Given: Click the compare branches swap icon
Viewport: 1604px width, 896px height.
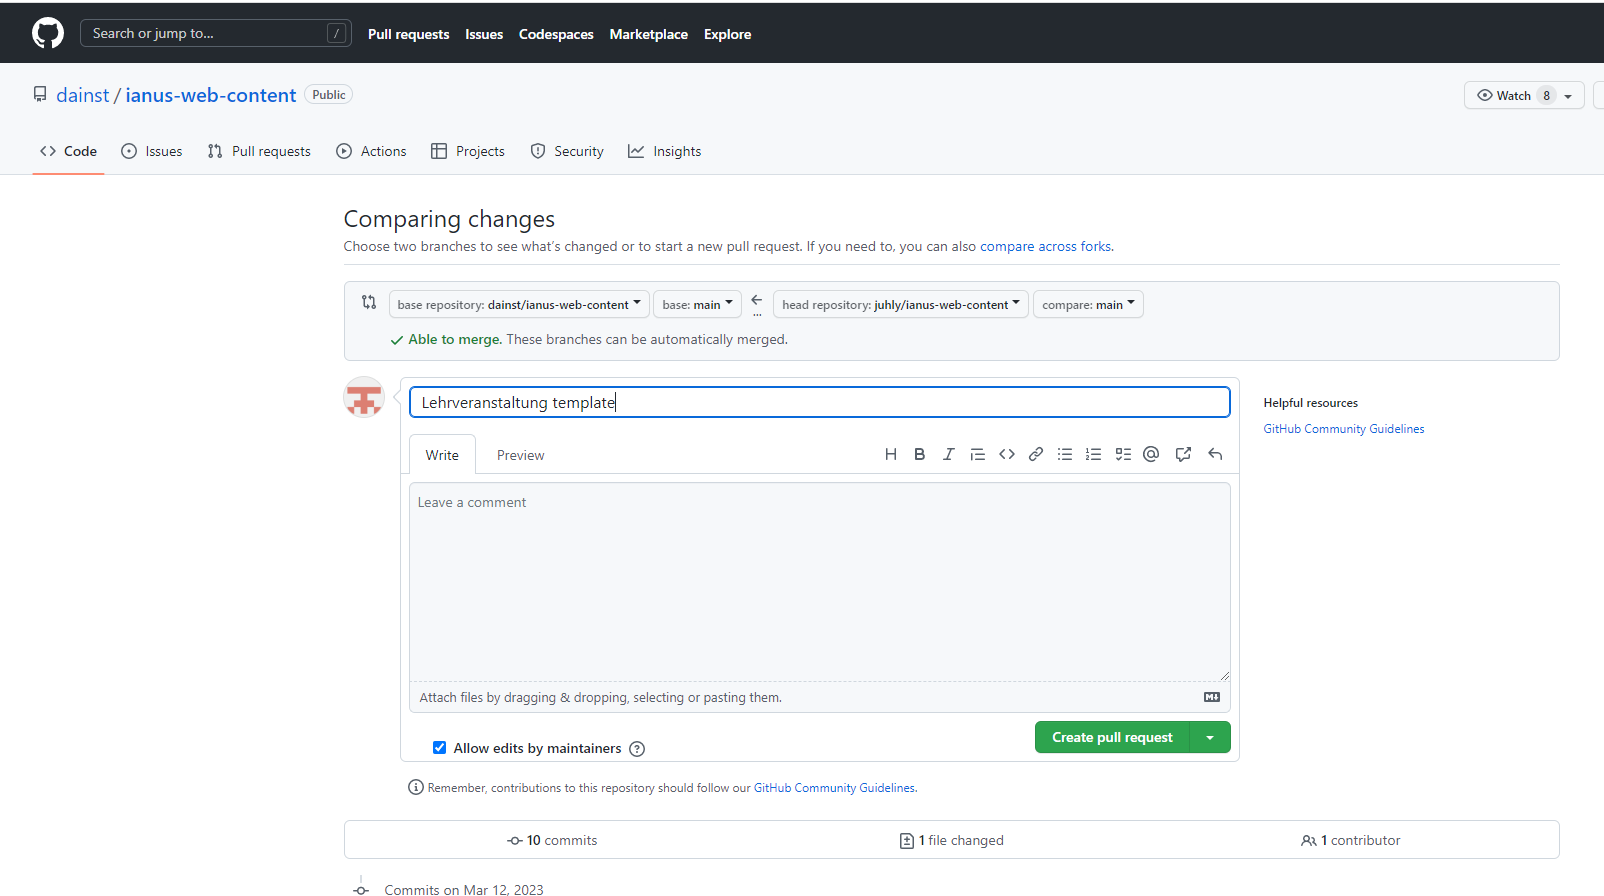Looking at the screenshot, I should coord(369,302).
